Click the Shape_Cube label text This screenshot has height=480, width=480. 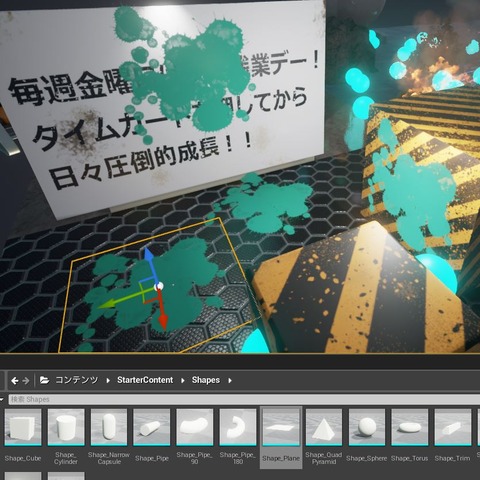[x=23, y=458]
